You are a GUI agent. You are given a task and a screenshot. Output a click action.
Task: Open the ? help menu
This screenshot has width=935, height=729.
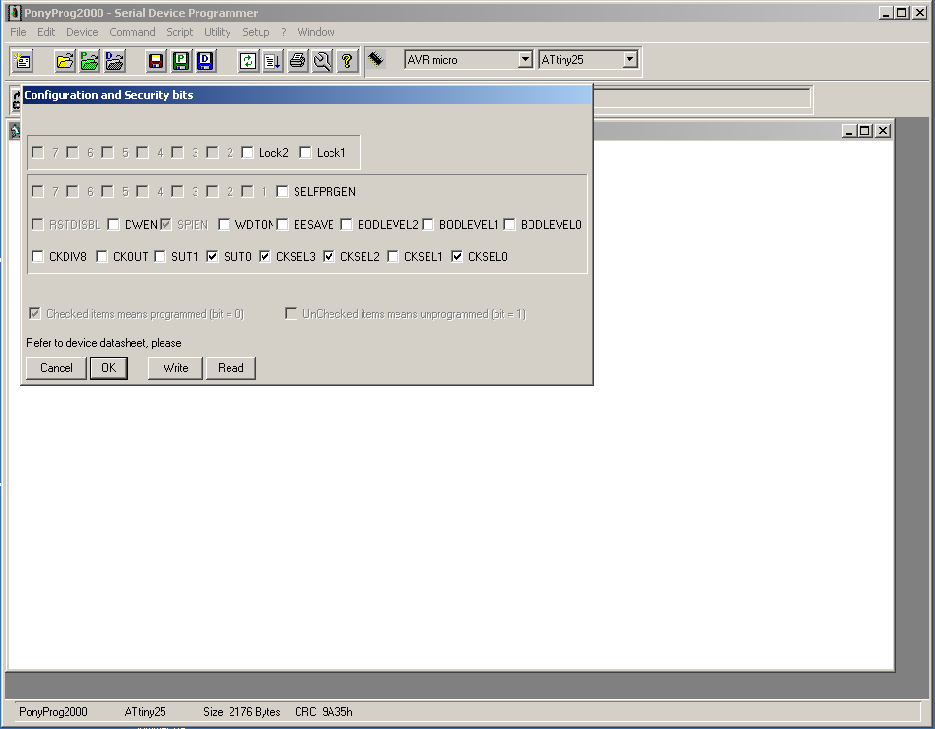point(284,32)
